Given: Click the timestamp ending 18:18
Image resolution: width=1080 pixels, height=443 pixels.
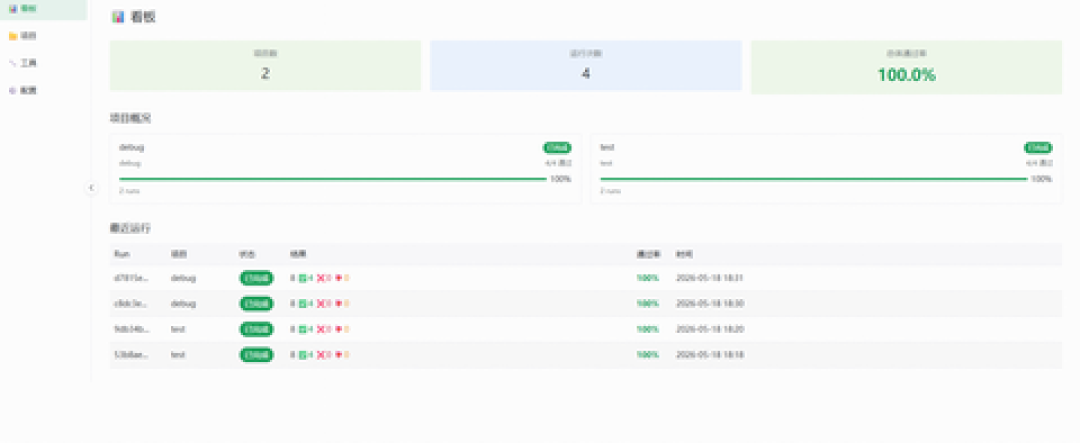Looking at the screenshot, I should [710, 355].
